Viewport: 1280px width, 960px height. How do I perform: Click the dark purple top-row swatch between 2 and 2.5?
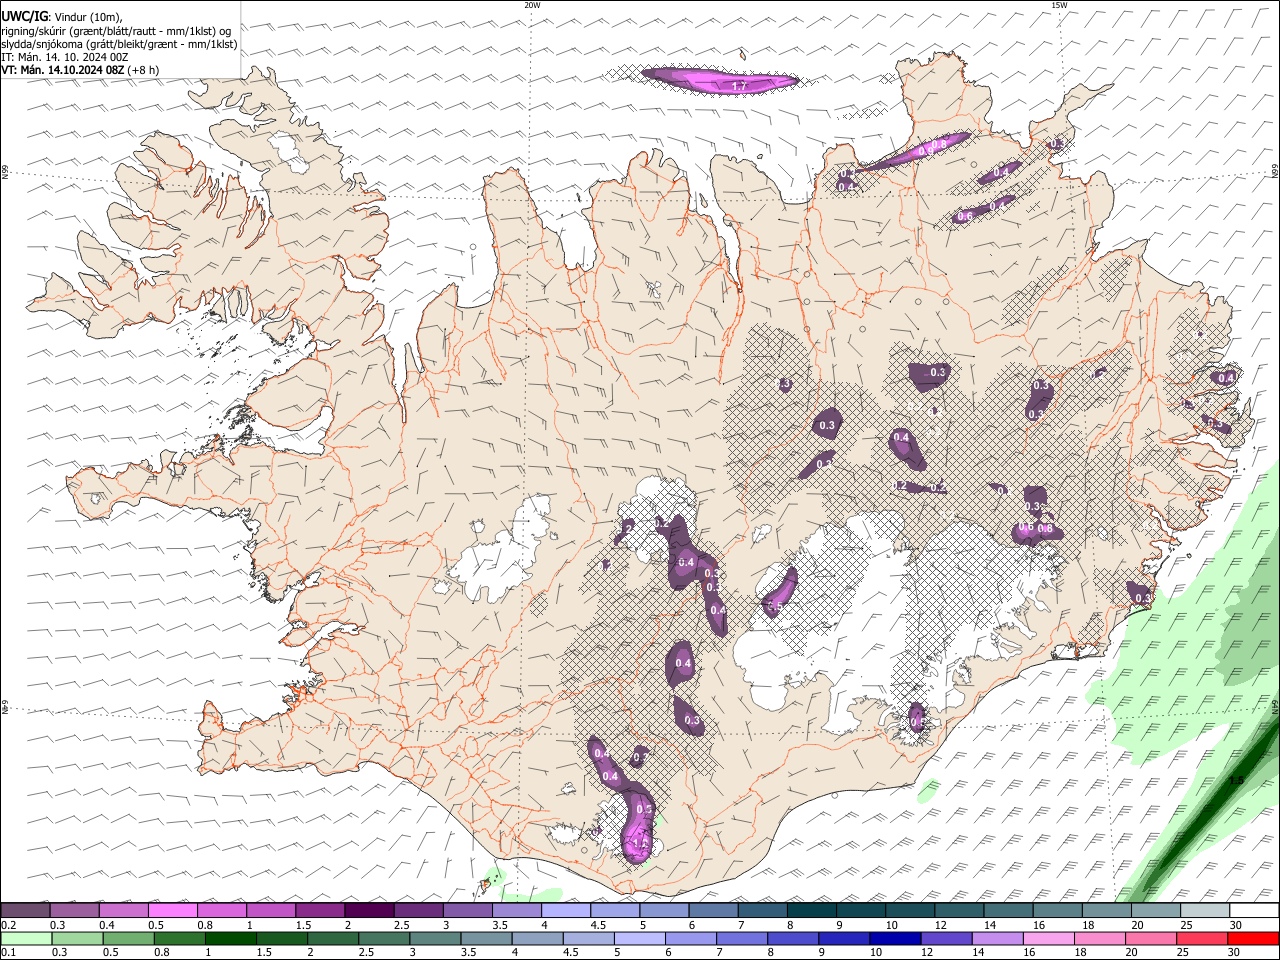point(370,911)
